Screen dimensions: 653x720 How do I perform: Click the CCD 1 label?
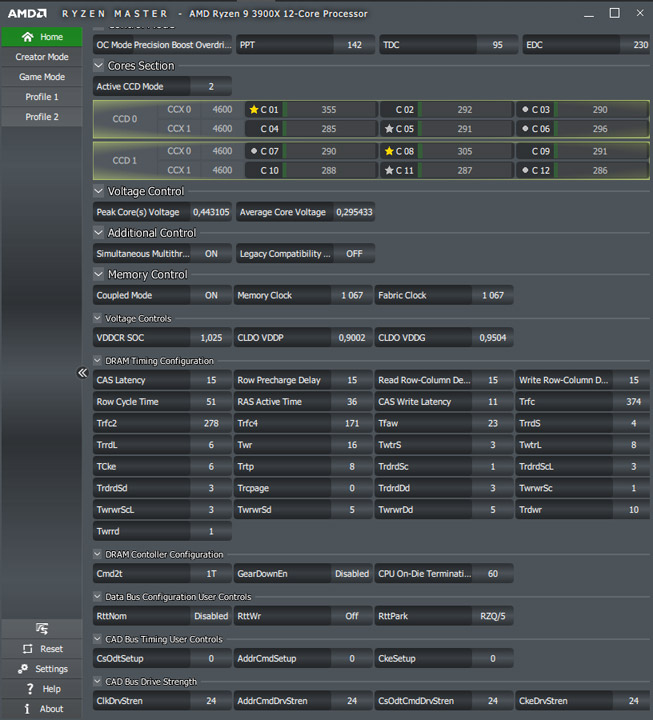pyautogui.click(x=124, y=160)
